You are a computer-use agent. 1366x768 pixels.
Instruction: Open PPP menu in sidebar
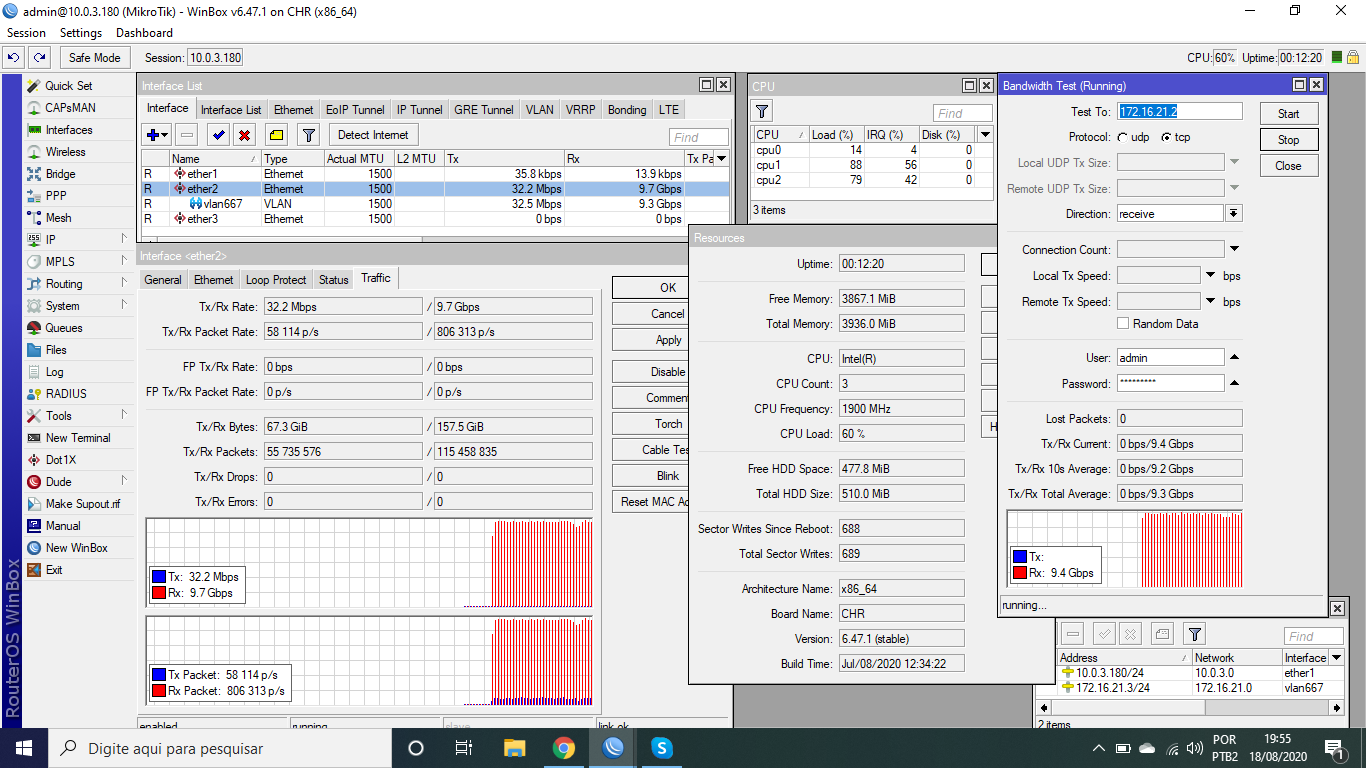pos(56,196)
